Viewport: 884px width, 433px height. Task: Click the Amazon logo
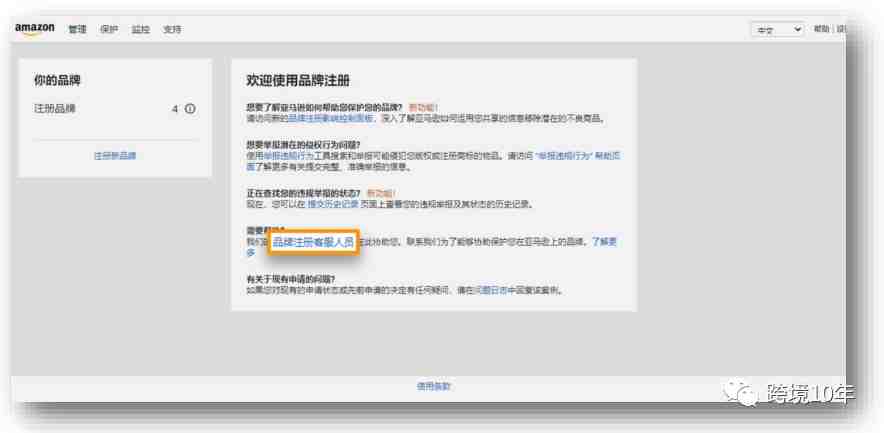tap(35, 29)
